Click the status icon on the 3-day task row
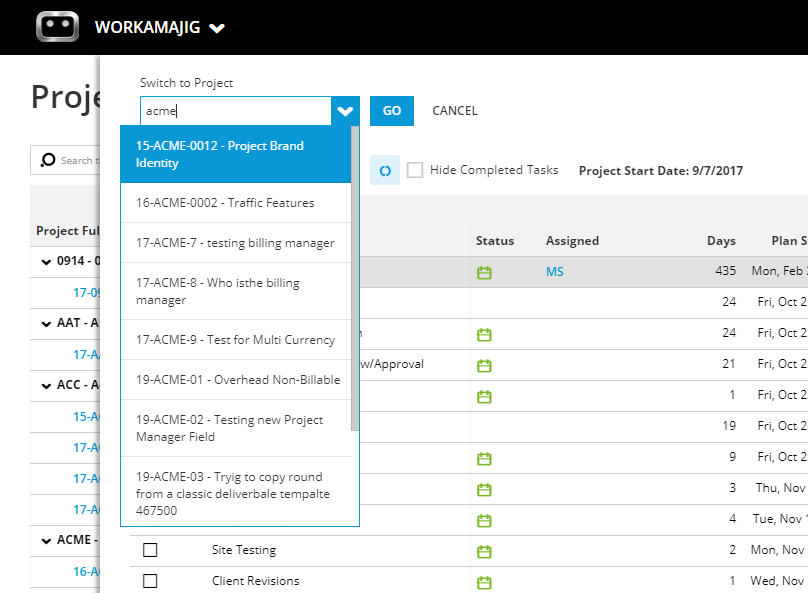The width and height of the screenshot is (808, 593). pos(485,488)
